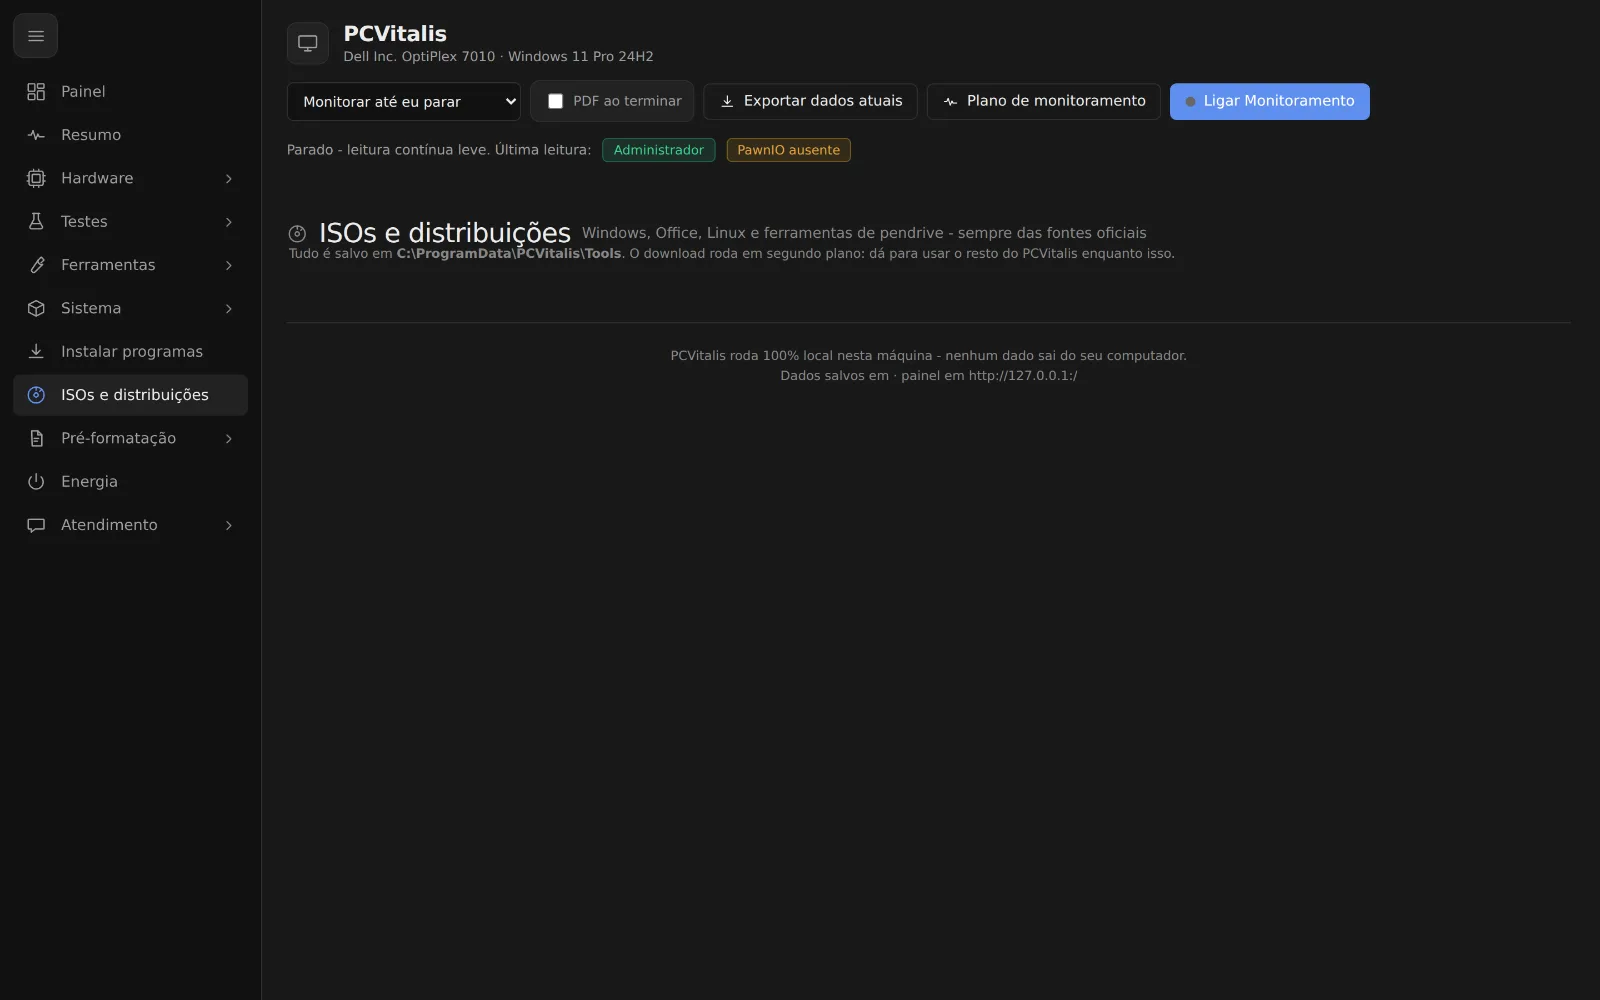Screen dimensions: 1600x1000
Task: Click the PawnIO ausente status badge
Action: tap(788, 150)
